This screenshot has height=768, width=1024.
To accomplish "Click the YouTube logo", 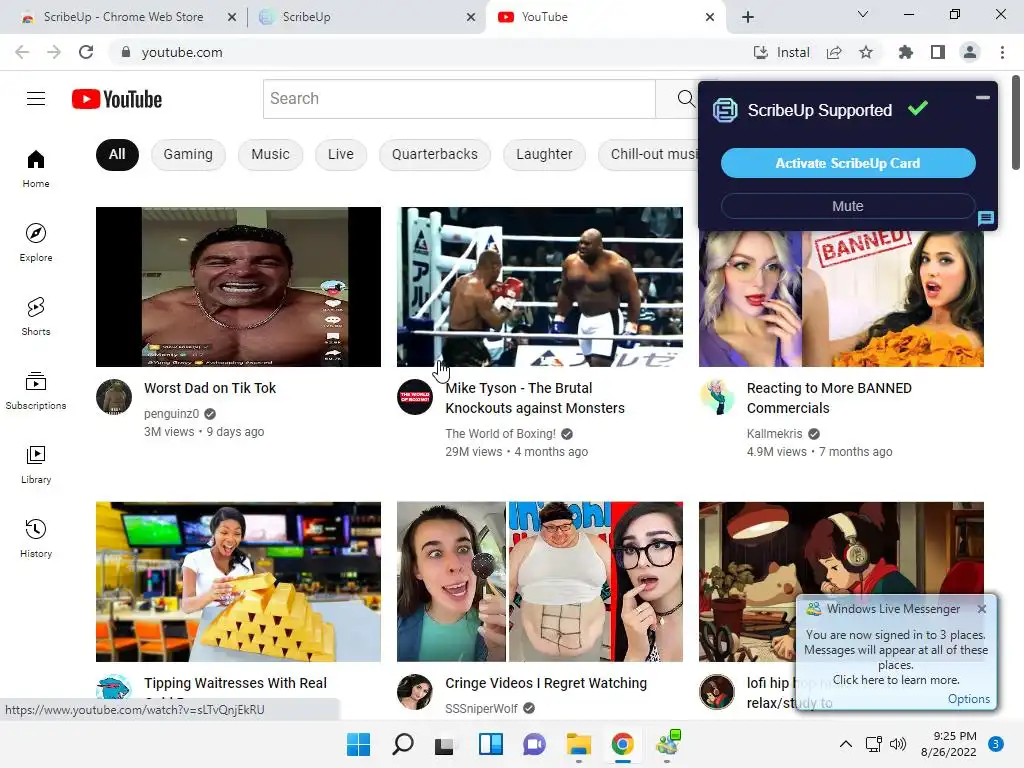I will (x=117, y=99).
